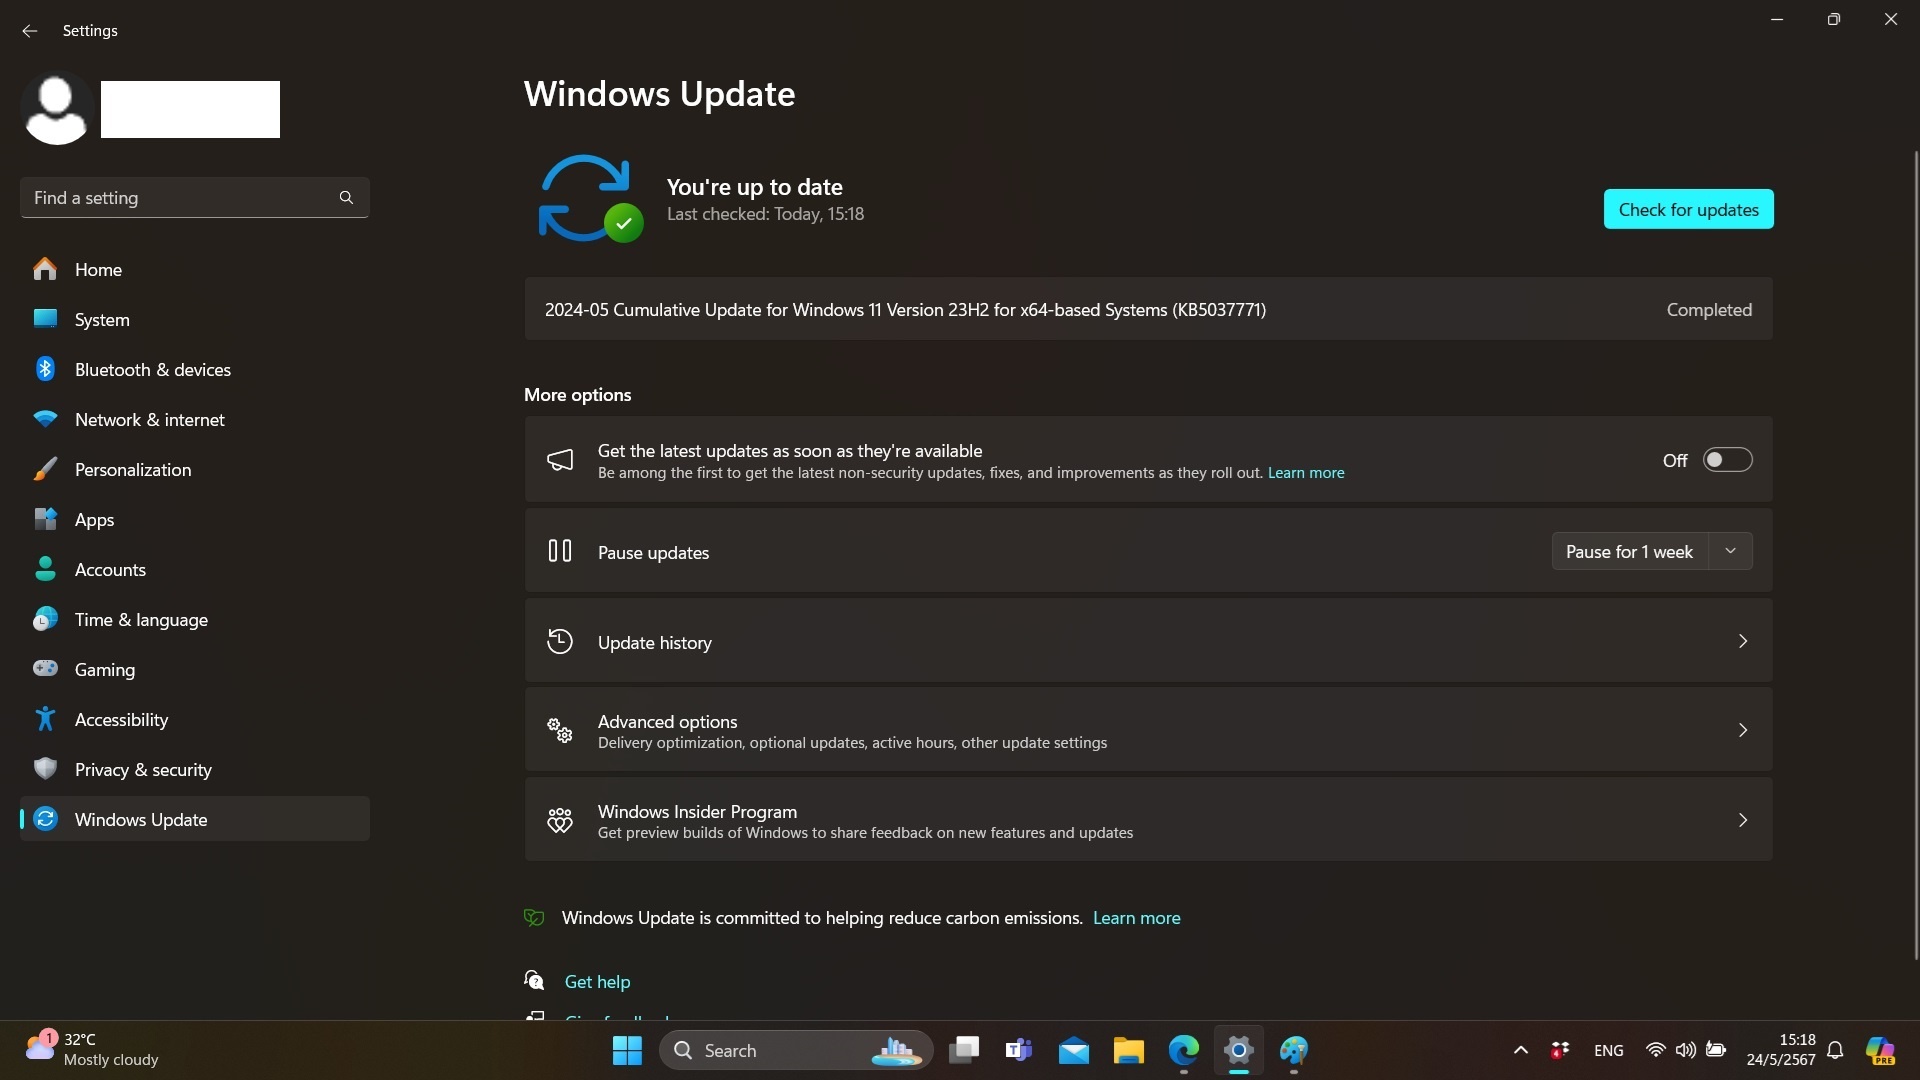Click the Gaming controller icon

coord(45,668)
